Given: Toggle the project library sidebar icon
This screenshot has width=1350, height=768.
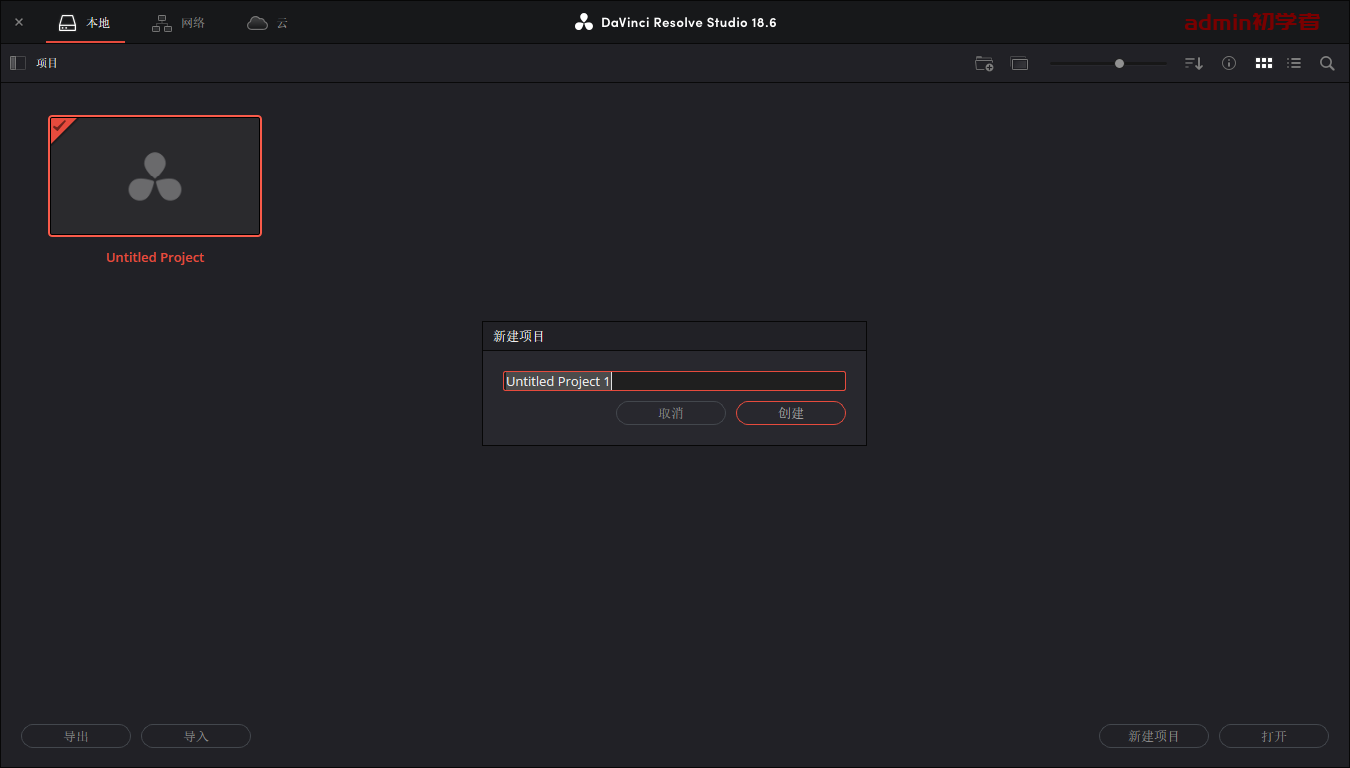Looking at the screenshot, I should (x=18, y=63).
